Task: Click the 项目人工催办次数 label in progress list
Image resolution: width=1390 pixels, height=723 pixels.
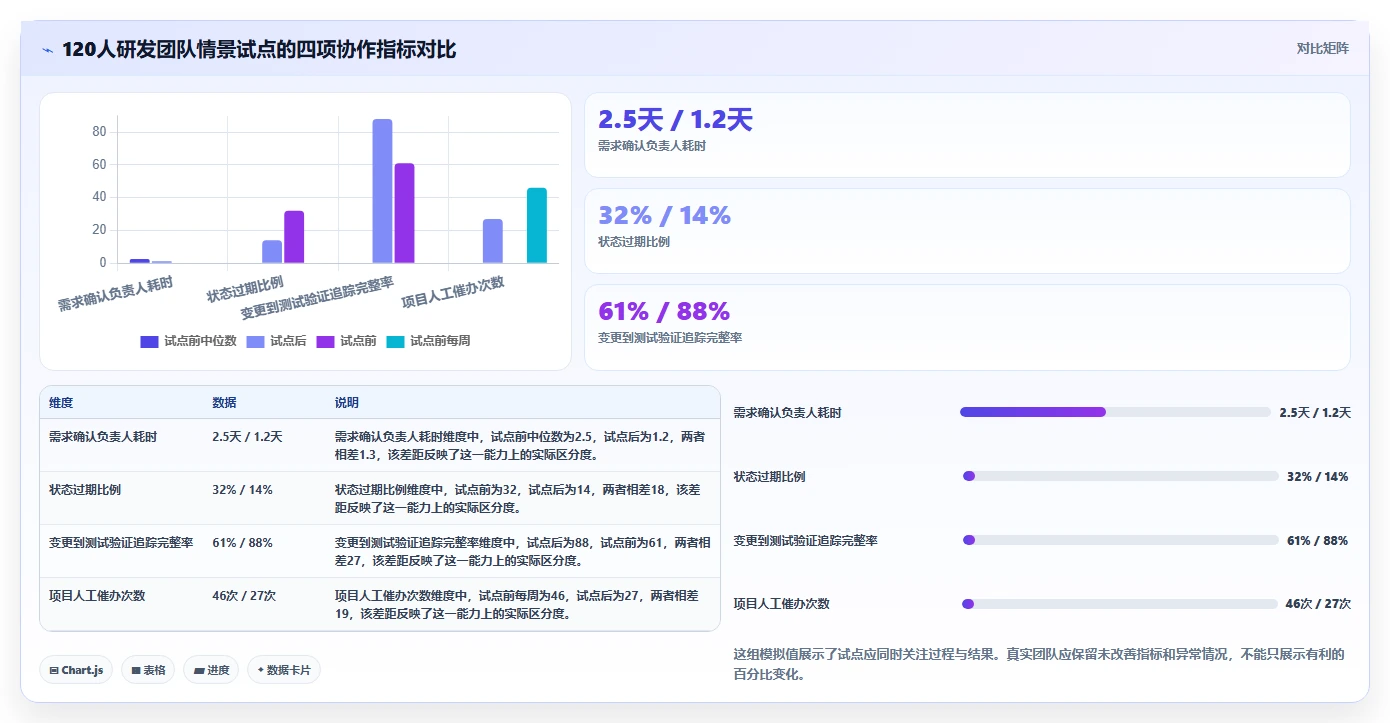Action: pos(782,604)
